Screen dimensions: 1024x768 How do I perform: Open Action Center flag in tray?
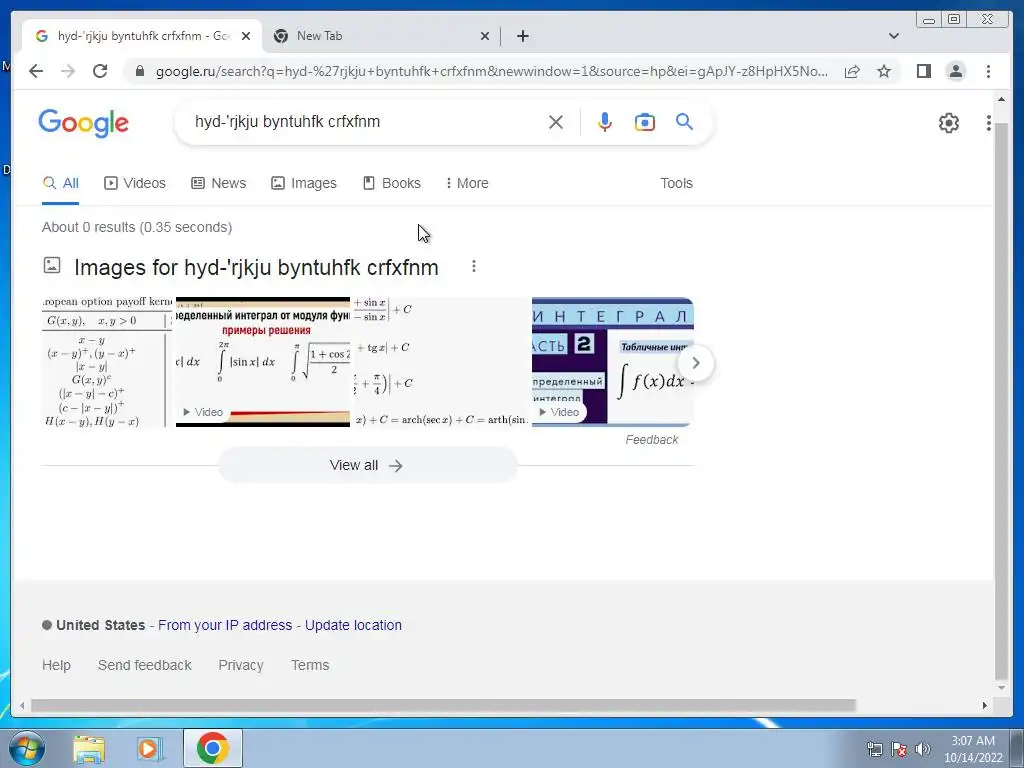pos(899,748)
